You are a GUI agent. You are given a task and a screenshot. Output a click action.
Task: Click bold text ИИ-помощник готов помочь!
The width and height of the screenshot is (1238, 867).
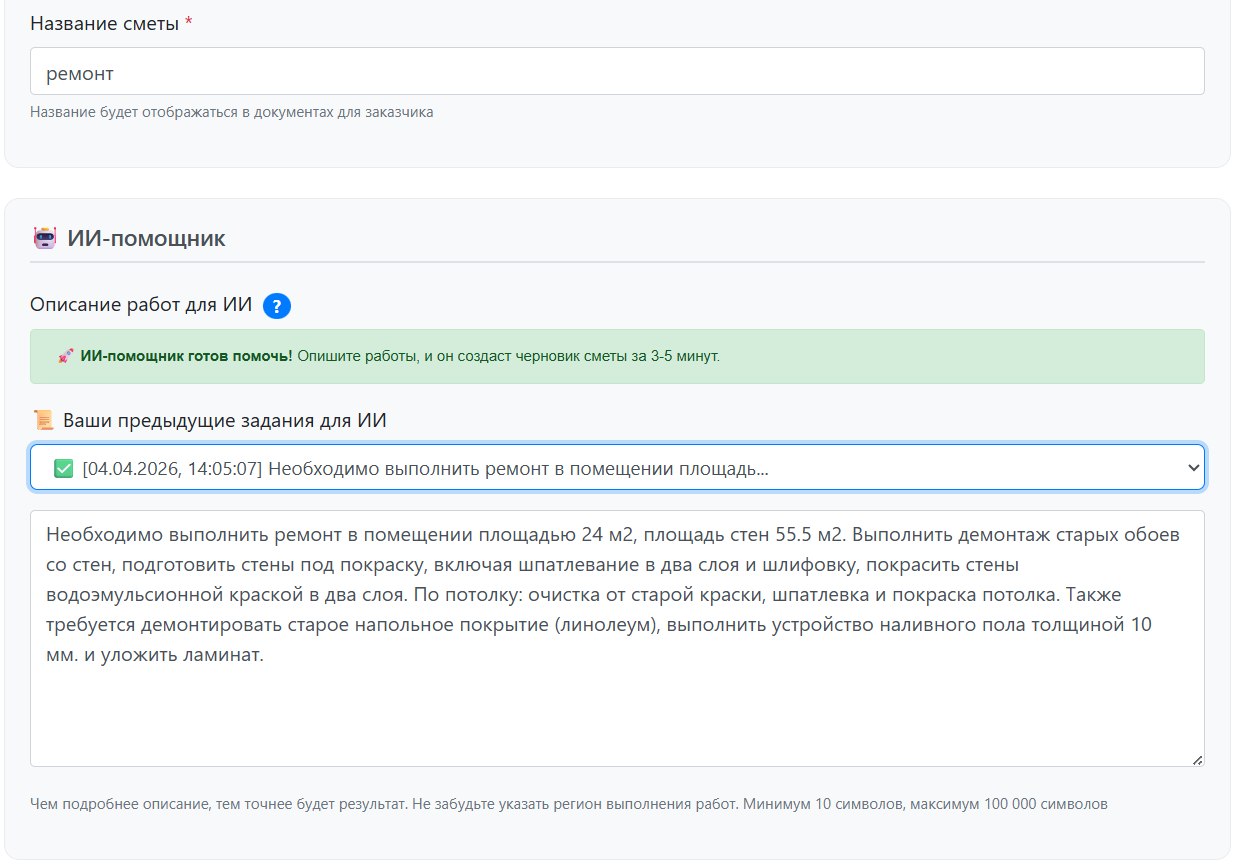(186, 357)
